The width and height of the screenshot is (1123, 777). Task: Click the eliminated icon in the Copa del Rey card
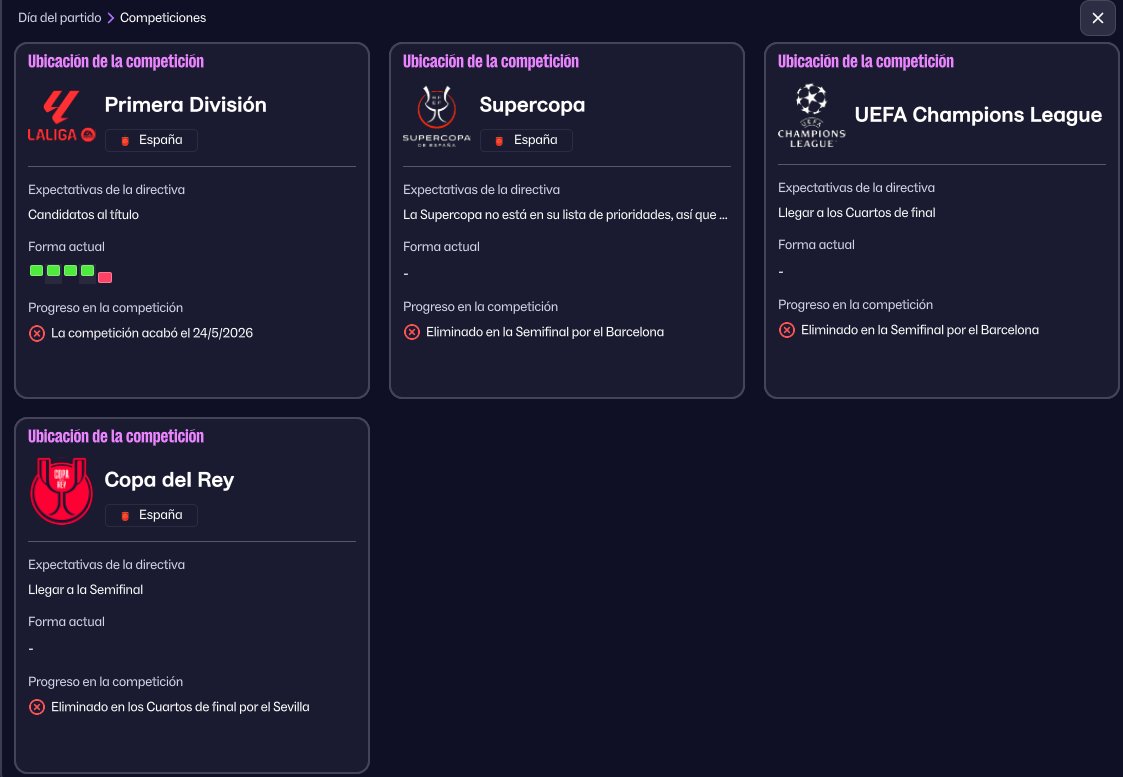click(37, 707)
